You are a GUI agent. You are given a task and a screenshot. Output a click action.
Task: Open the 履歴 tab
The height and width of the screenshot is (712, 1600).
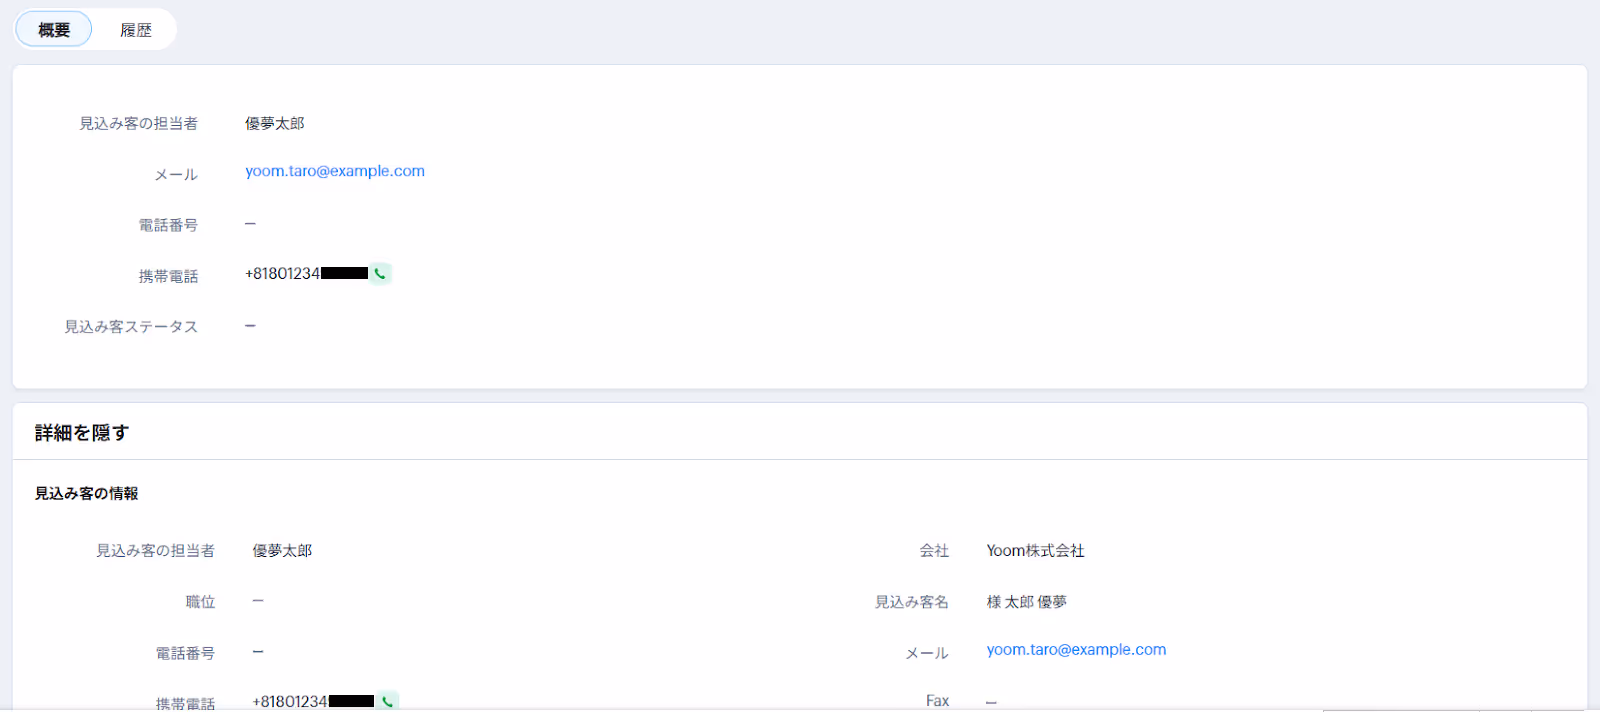click(136, 30)
